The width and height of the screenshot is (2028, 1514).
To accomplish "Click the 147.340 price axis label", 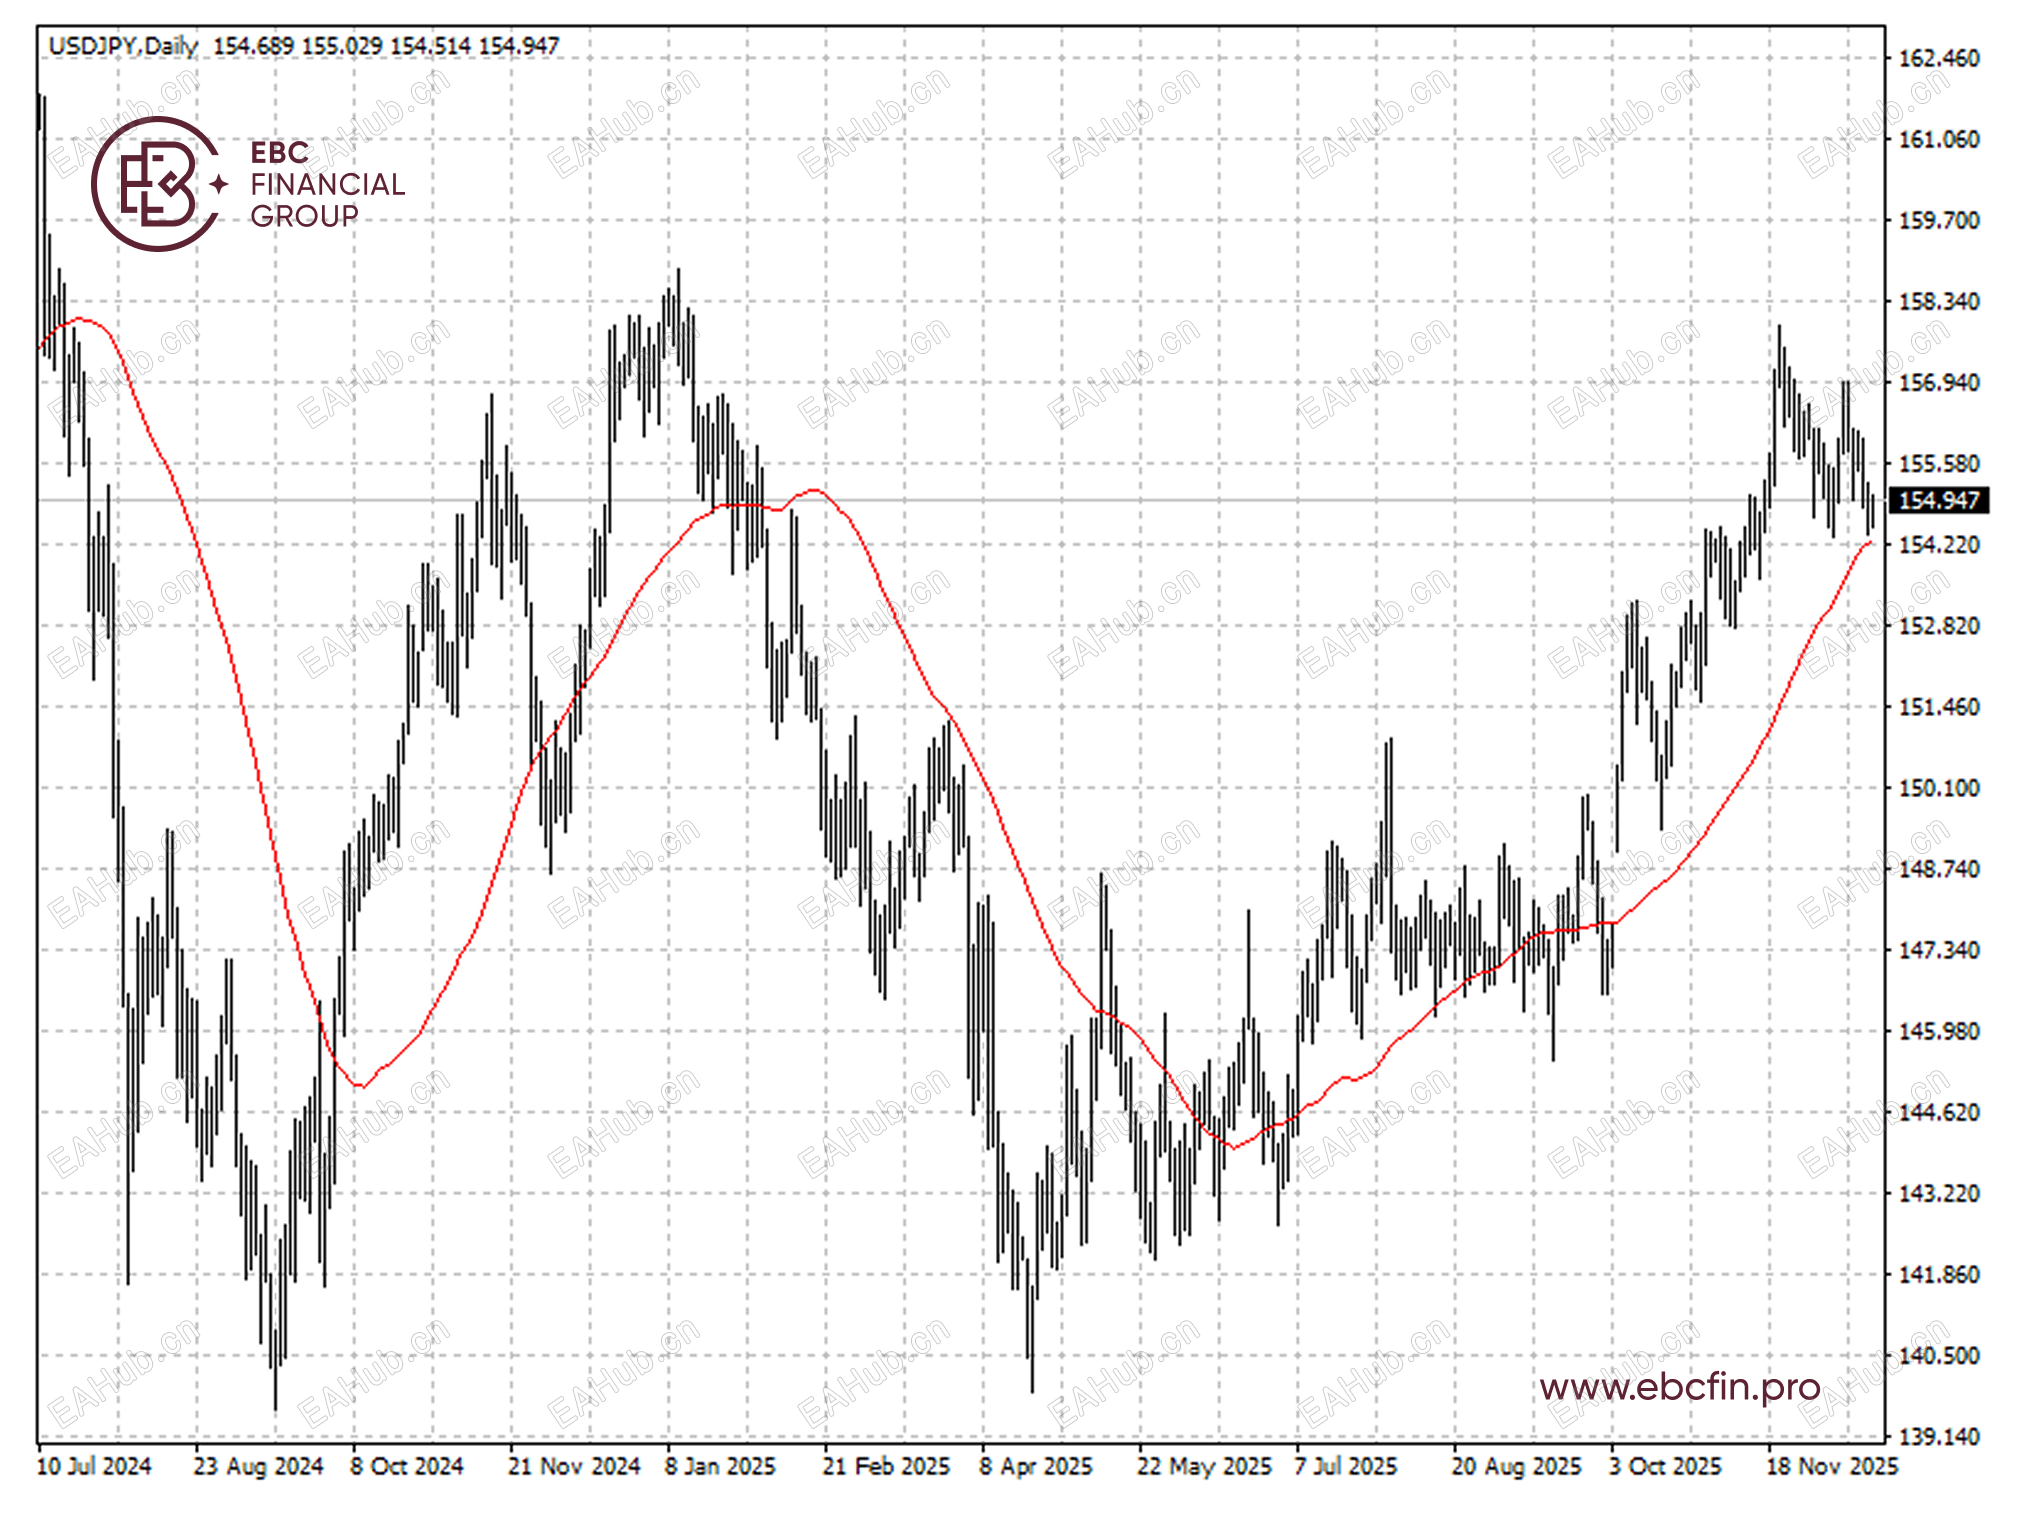I will (x=1938, y=950).
